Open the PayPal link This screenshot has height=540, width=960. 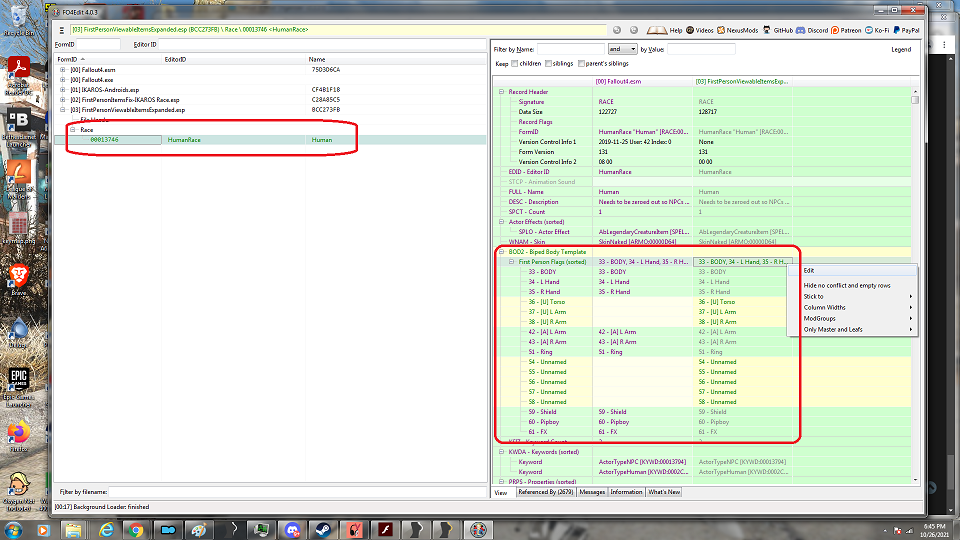(906, 30)
